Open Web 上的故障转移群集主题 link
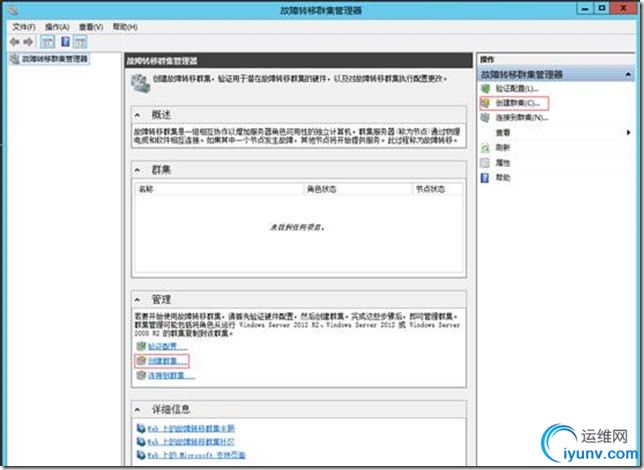The height and width of the screenshot is (470, 644). coord(191,429)
